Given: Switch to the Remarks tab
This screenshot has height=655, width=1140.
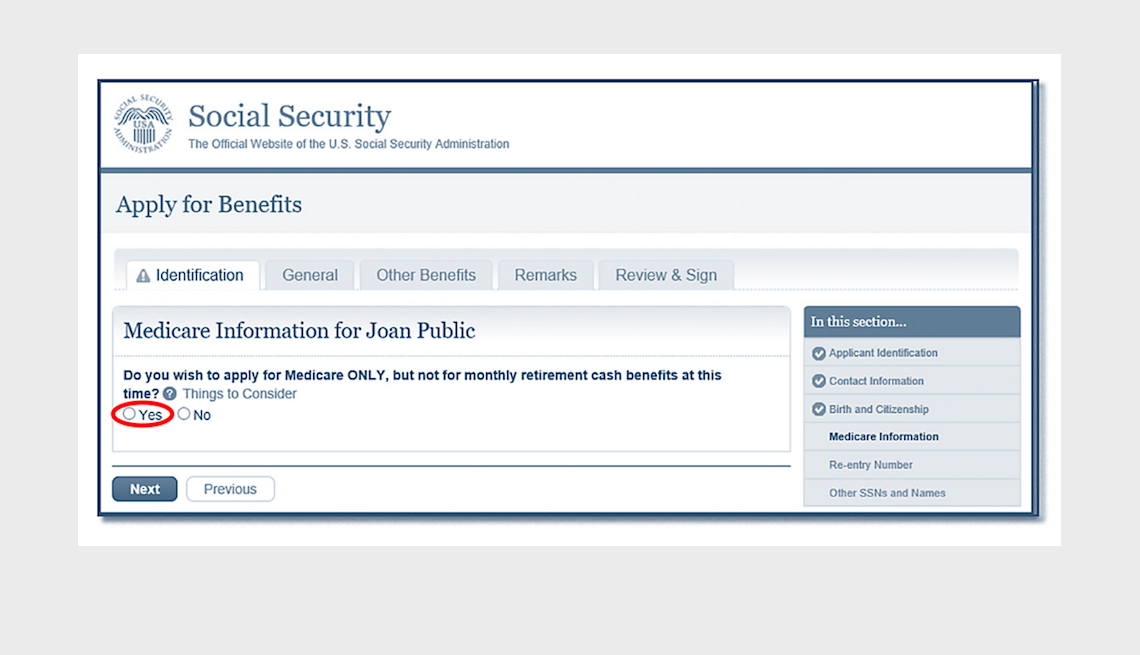Looking at the screenshot, I should click(x=545, y=274).
